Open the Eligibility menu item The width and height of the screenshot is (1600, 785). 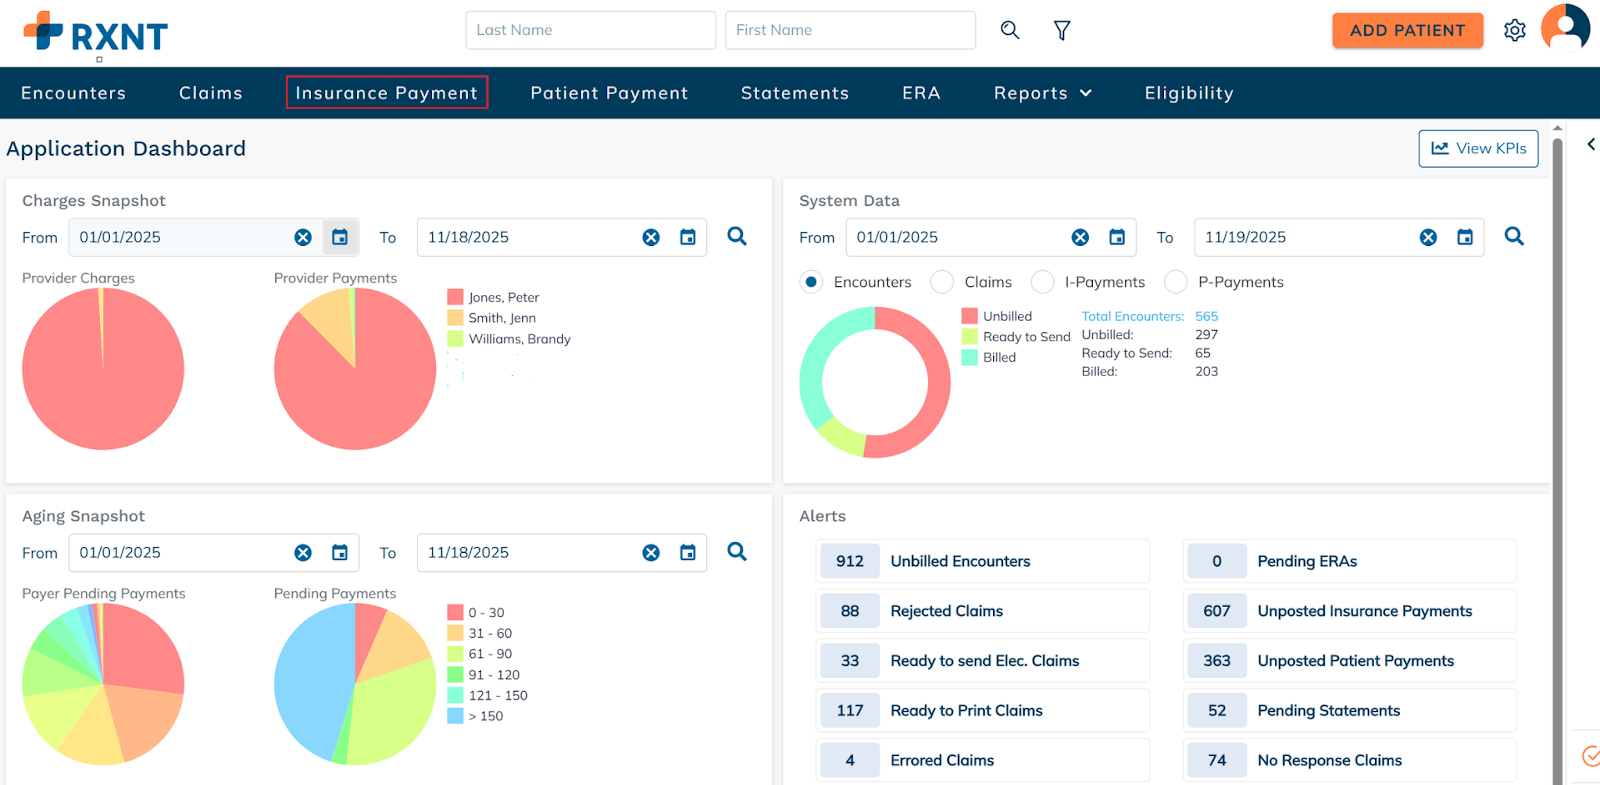pyautogui.click(x=1189, y=93)
